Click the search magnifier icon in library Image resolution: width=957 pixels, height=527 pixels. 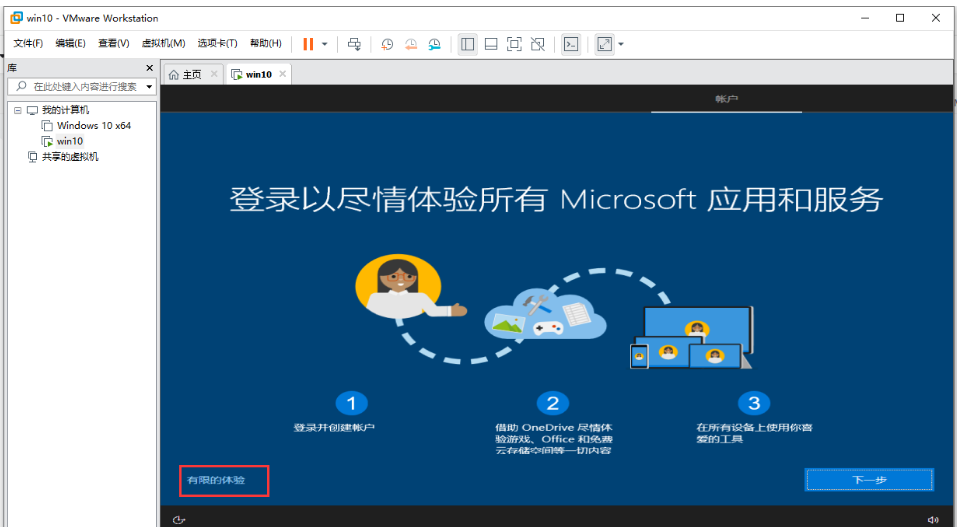(21, 86)
